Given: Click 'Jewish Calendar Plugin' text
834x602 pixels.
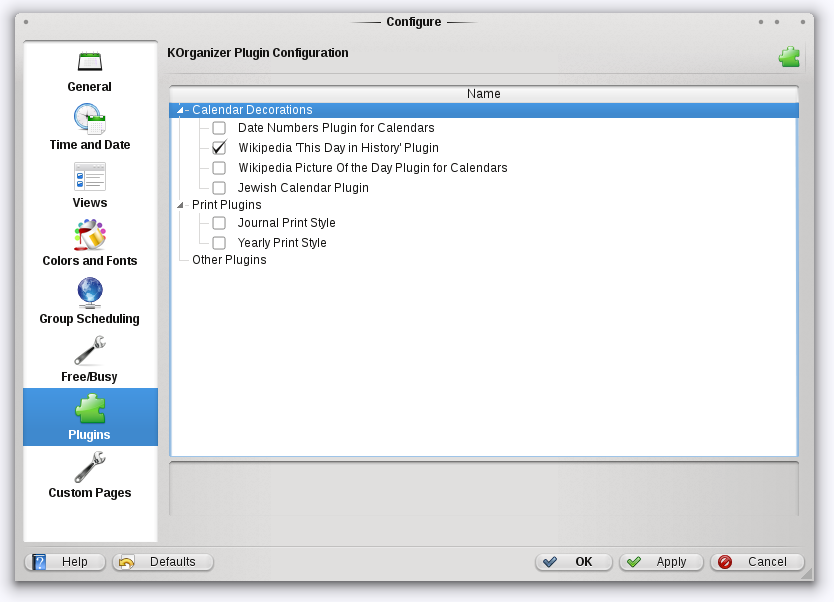Looking at the screenshot, I should 303,188.
